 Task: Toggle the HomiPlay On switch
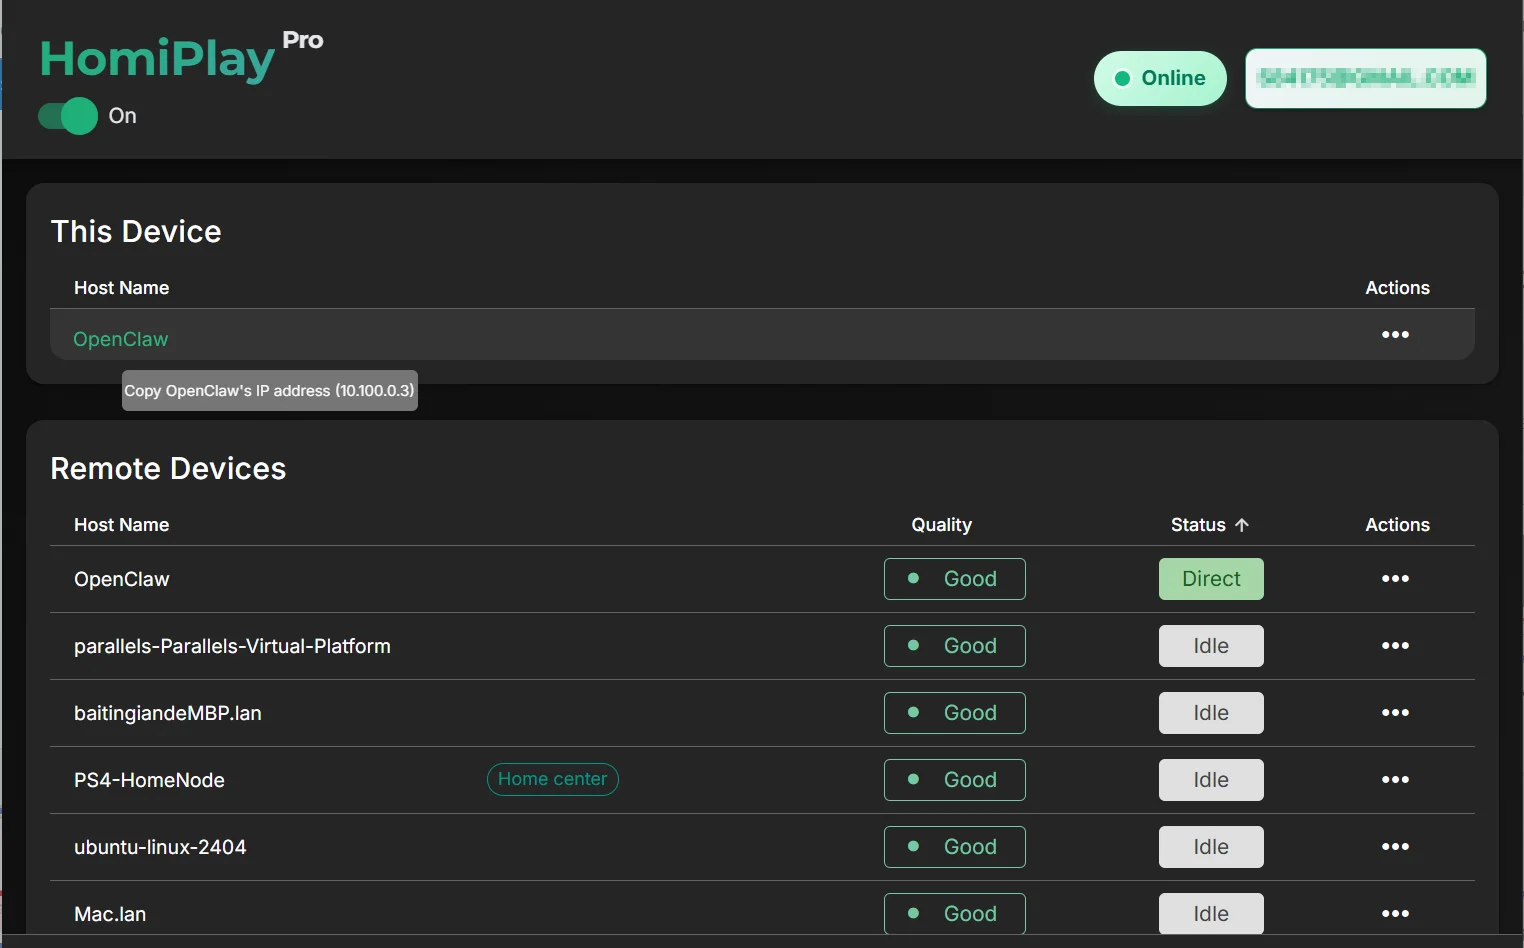(x=68, y=116)
